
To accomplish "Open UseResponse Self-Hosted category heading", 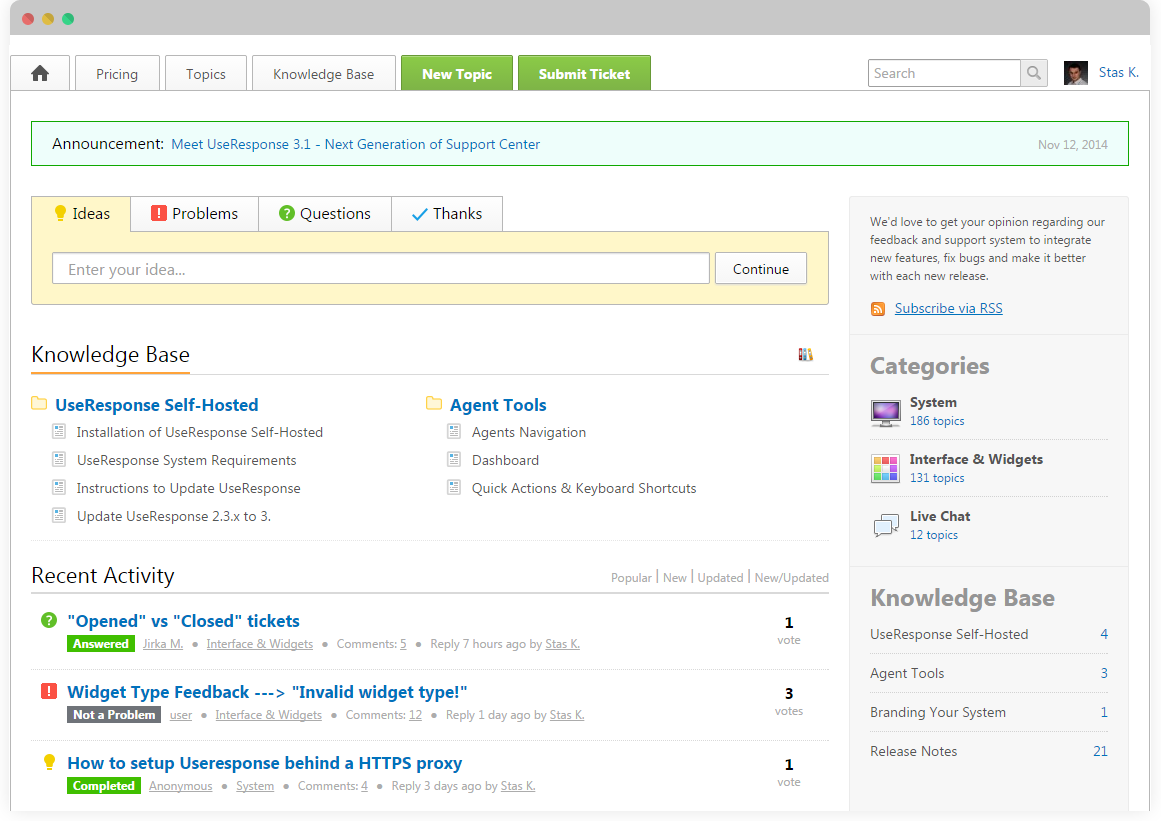I will (157, 405).
